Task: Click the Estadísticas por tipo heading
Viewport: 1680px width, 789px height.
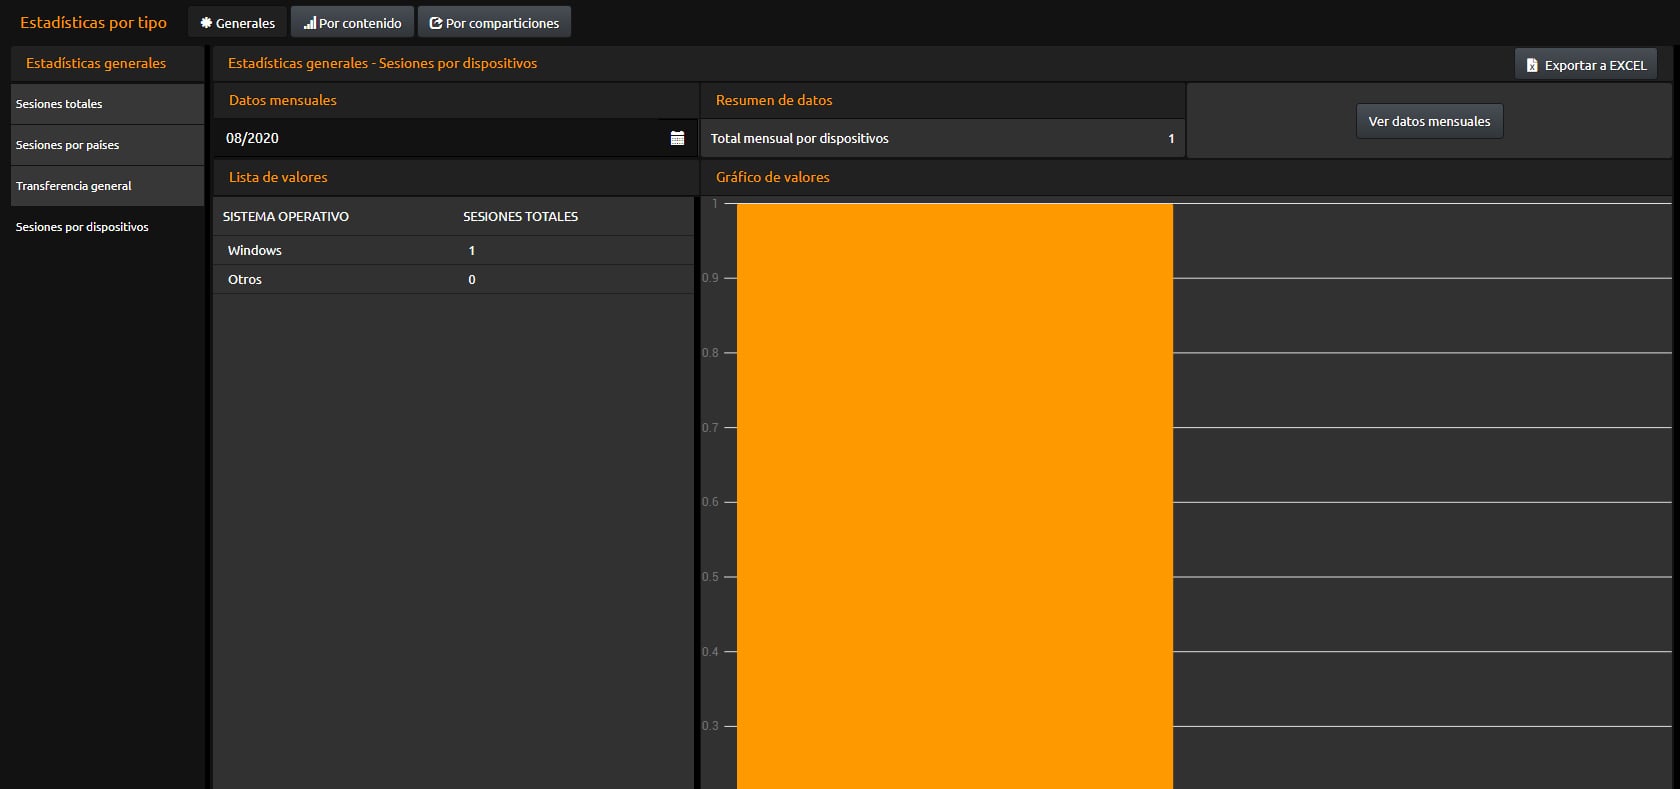Action: pyautogui.click(x=93, y=22)
